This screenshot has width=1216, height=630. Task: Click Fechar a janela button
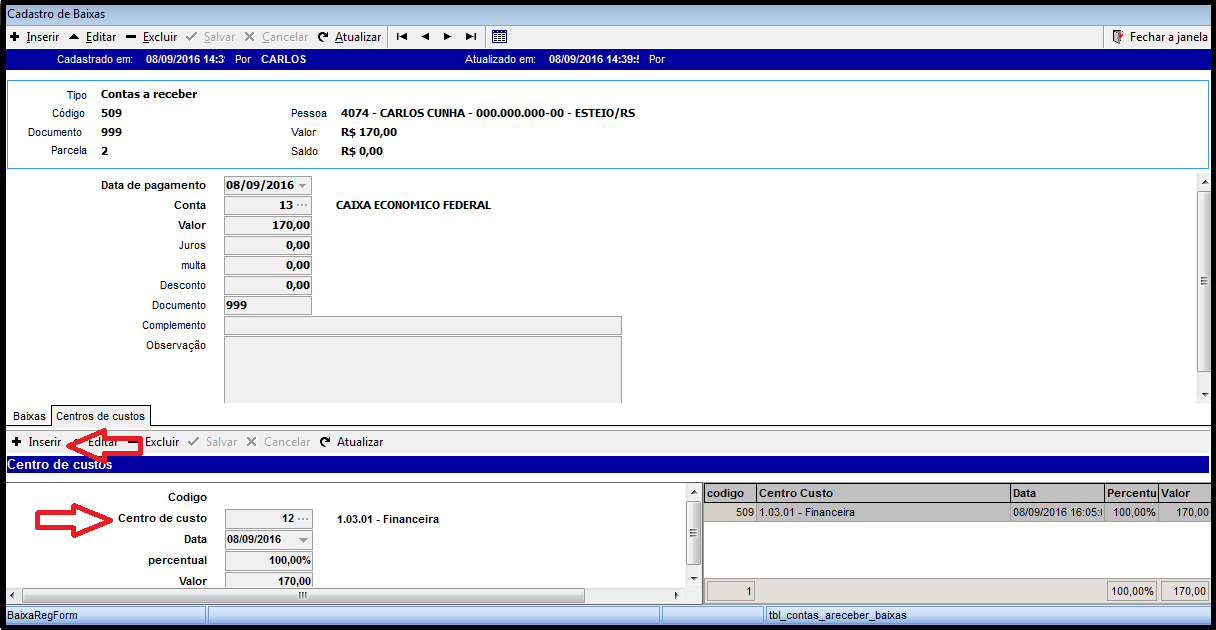[x=1160, y=37]
